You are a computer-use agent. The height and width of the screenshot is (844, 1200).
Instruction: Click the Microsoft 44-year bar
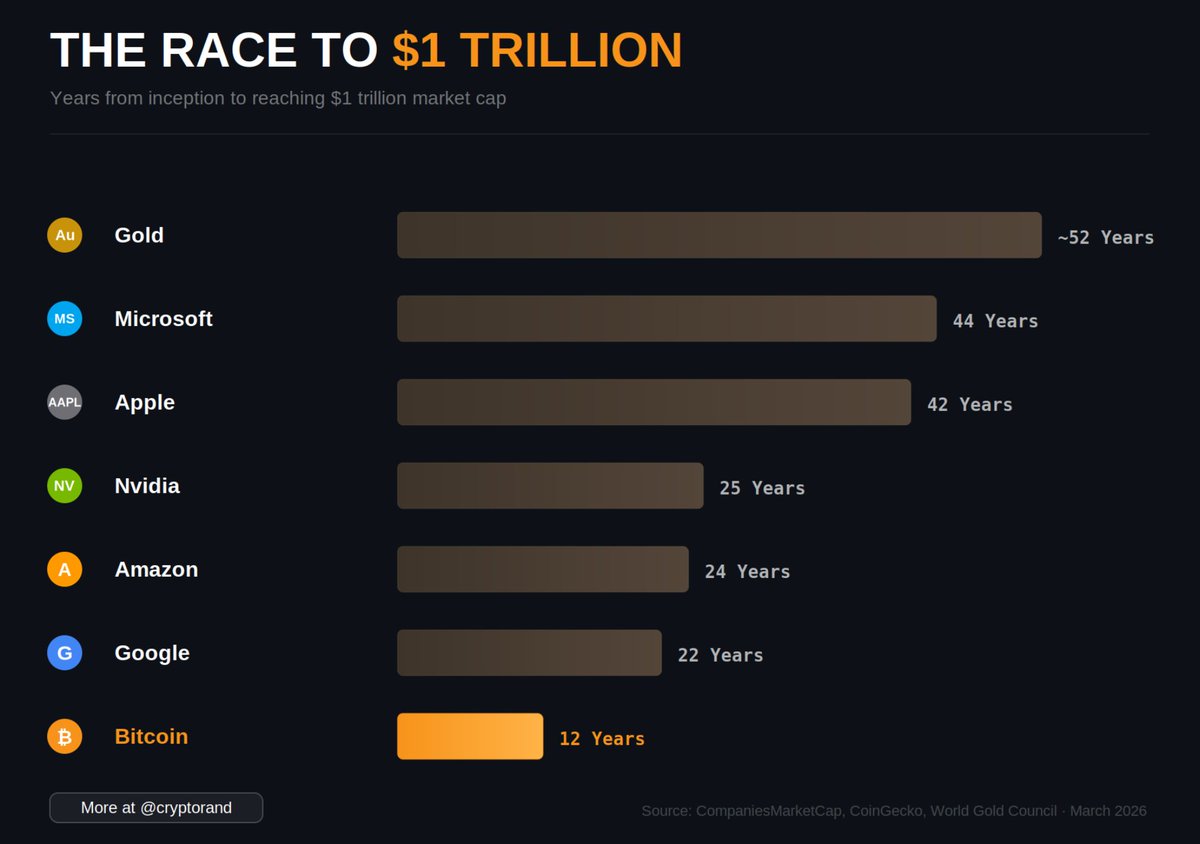click(x=667, y=319)
